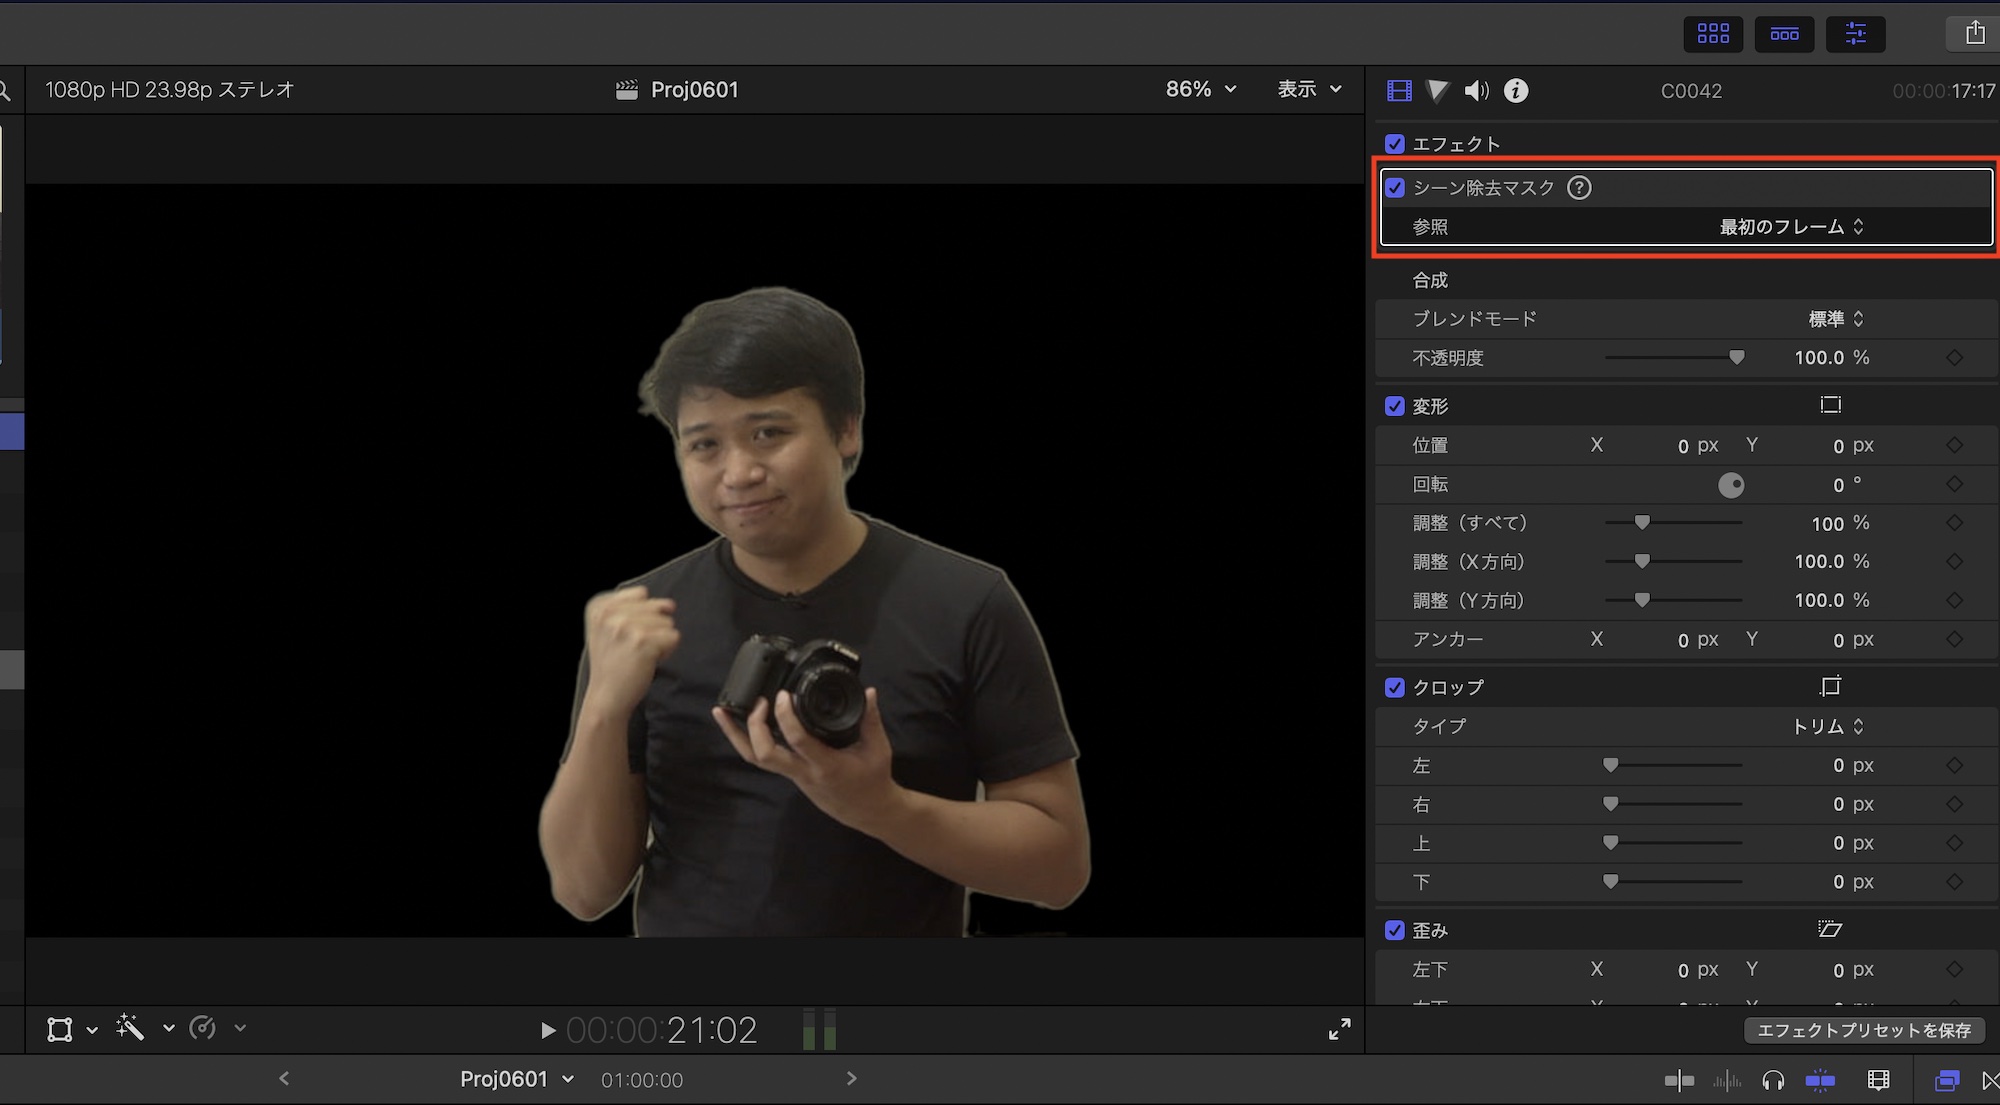Viewport: 2000px width, 1105px height.
Task: Open the info inspector tab
Action: [x=1516, y=91]
